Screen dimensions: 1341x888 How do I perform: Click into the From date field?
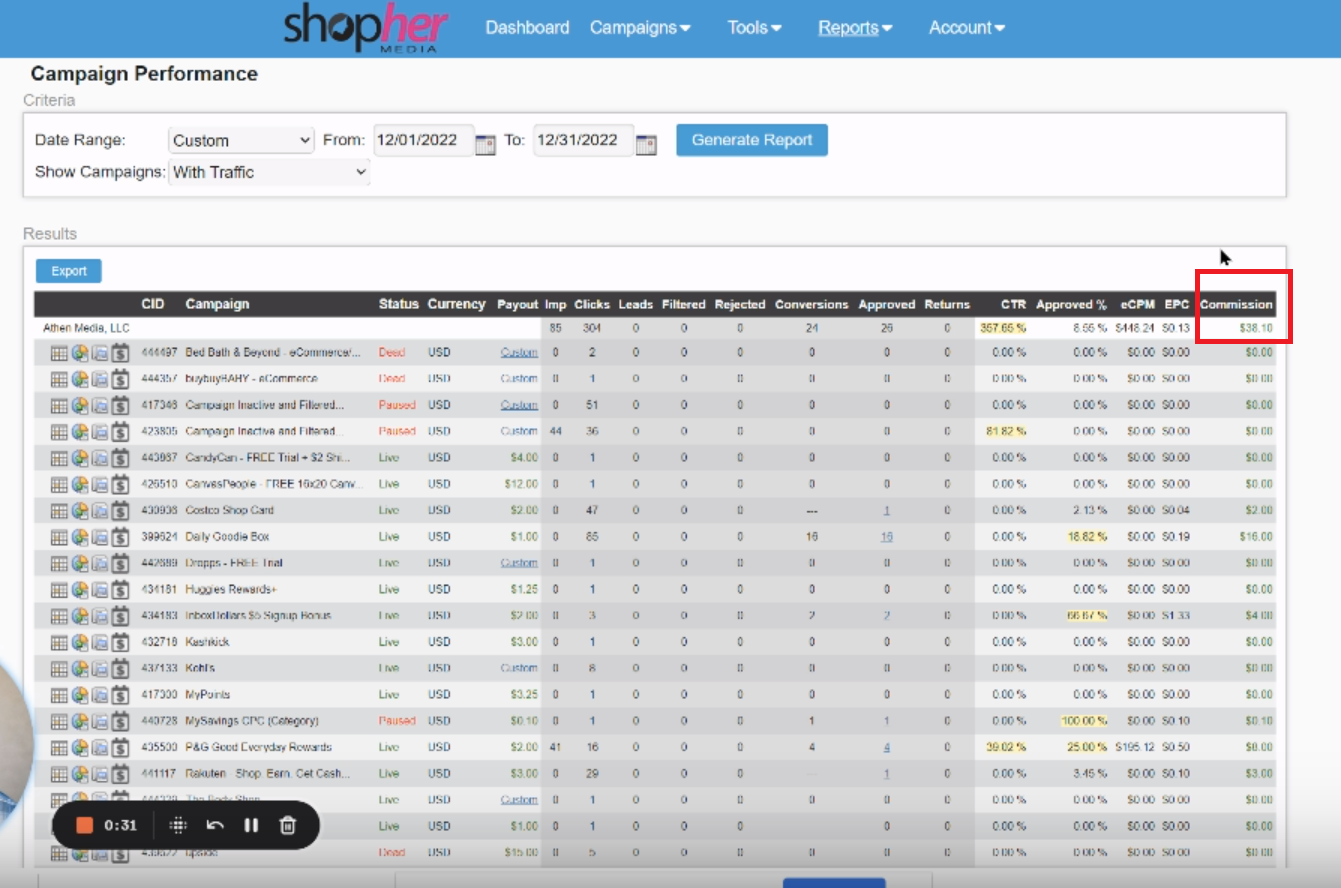coord(423,141)
